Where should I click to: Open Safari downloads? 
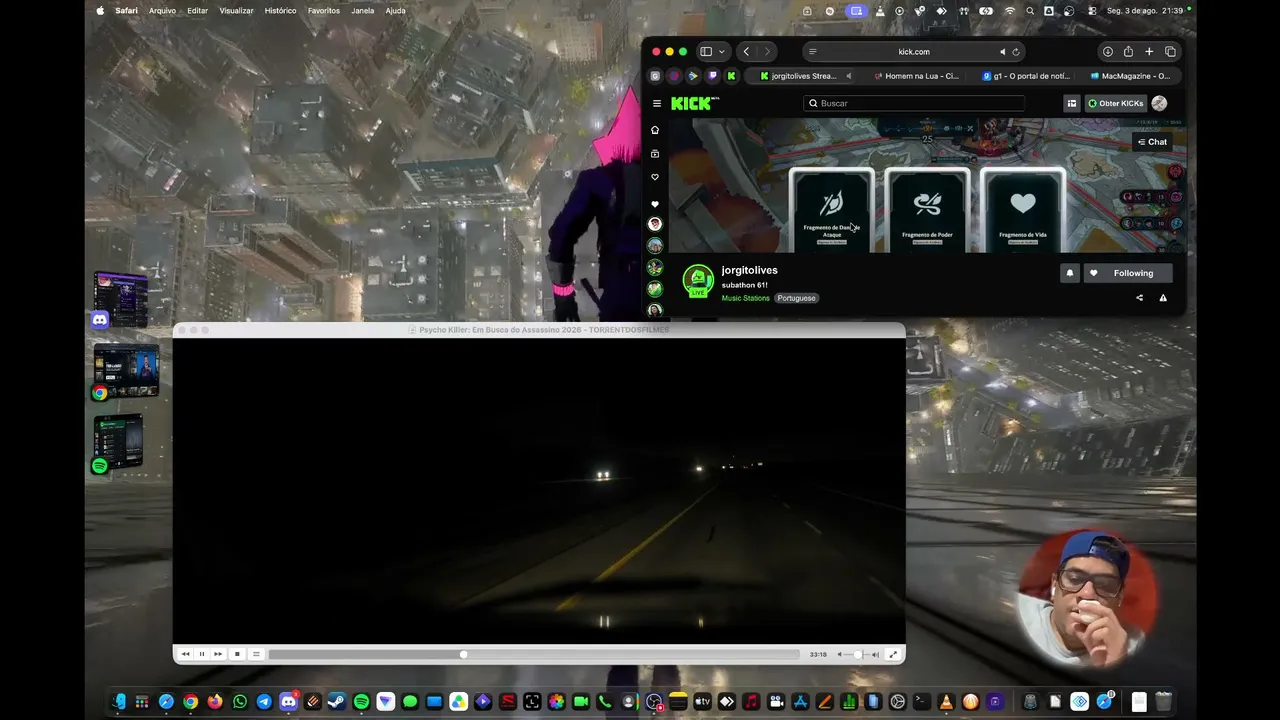click(1108, 52)
